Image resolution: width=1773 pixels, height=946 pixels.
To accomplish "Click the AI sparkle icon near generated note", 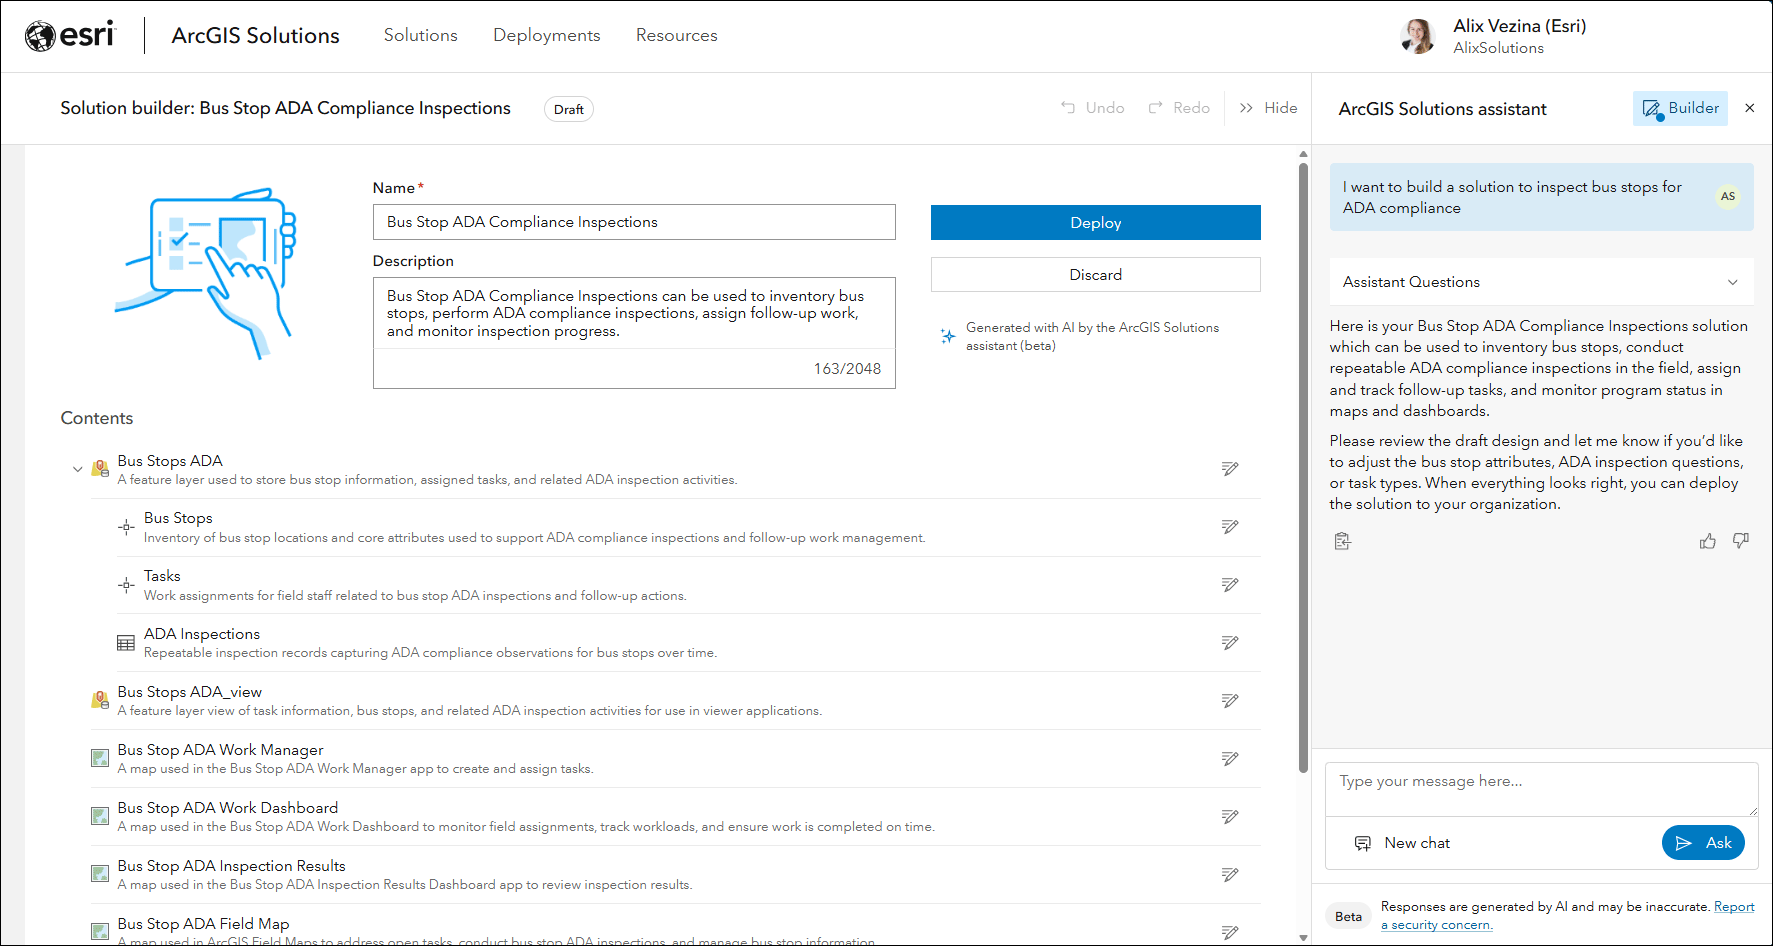I will [x=948, y=336].
